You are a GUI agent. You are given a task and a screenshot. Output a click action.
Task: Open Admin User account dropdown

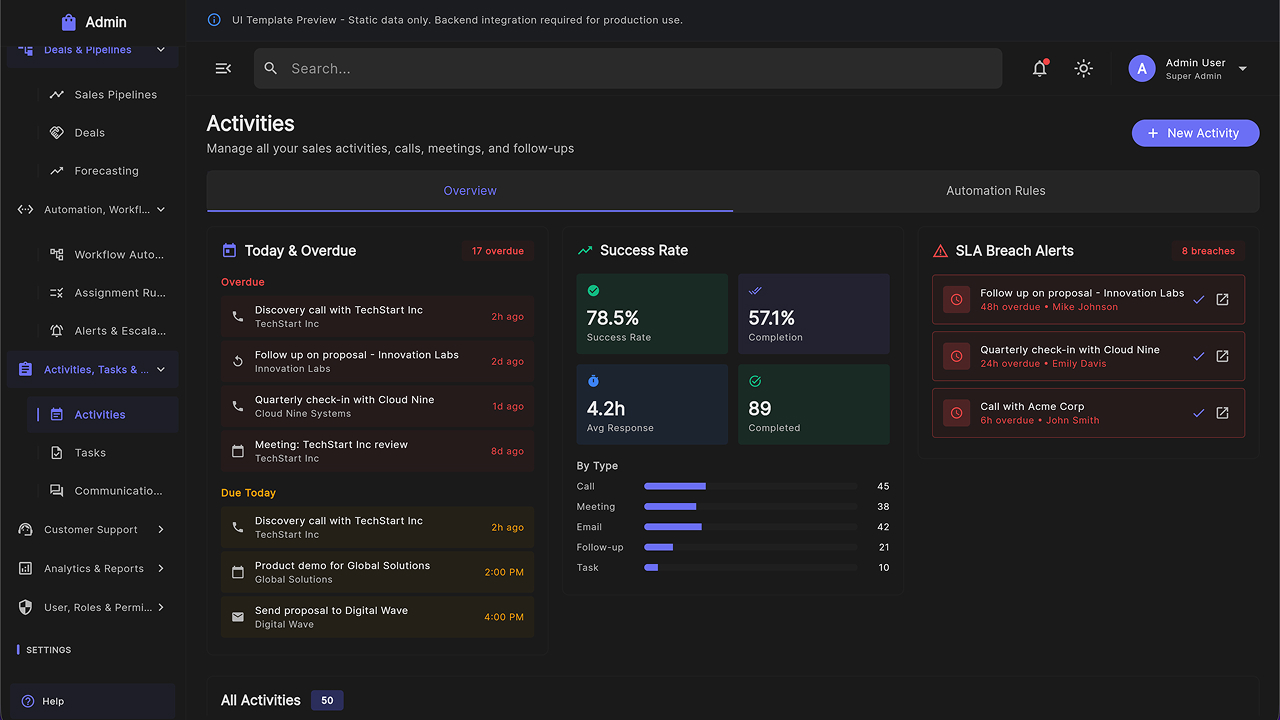(1189, 68)
